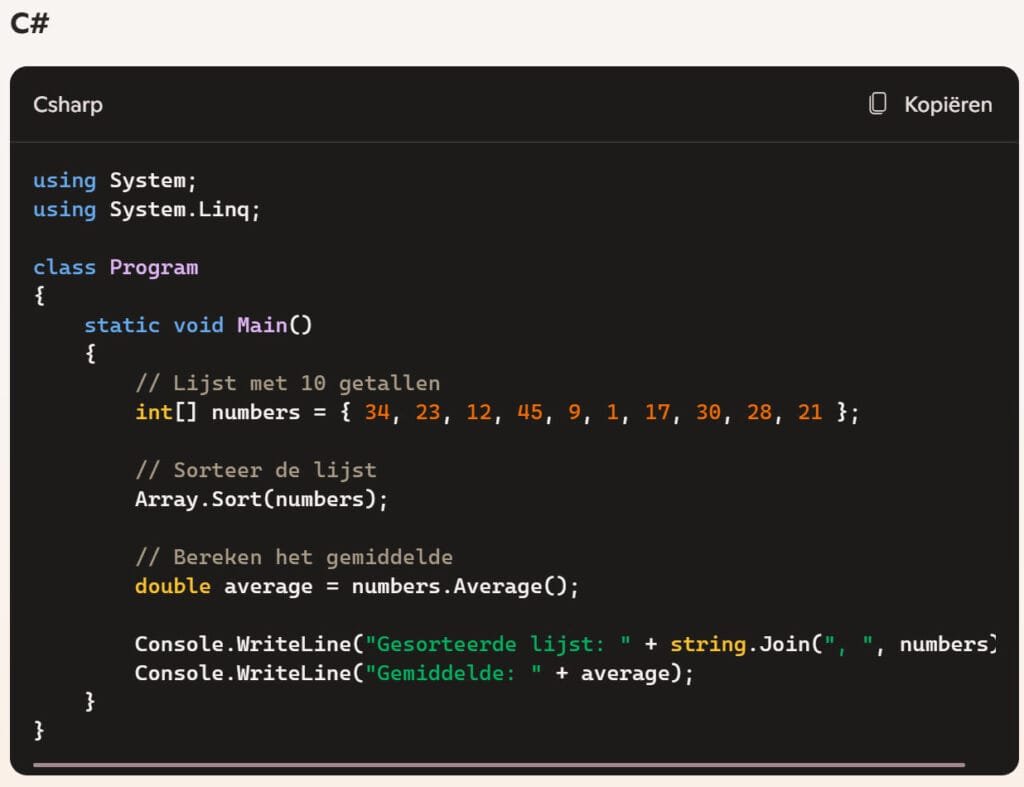The width and height of the screenshot is (1024, 787).
Task: Click the Main method name
Action: tap(262, 325)
